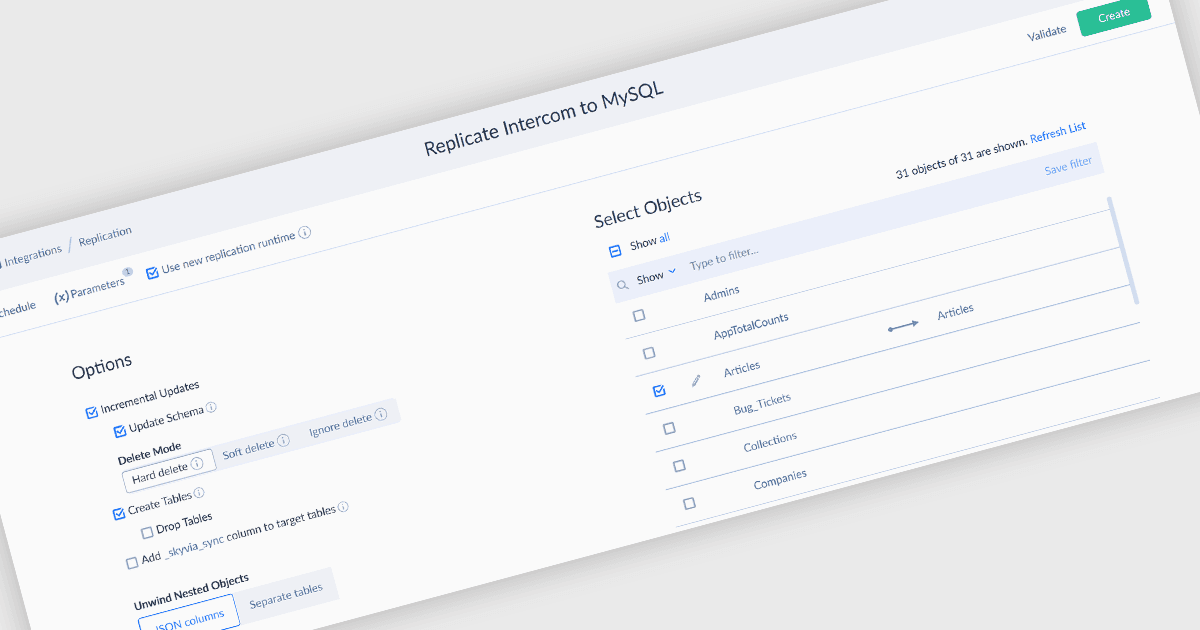The image size is (1200, 630).
Task: Click the Articles target table name
Action: point(955,313)
